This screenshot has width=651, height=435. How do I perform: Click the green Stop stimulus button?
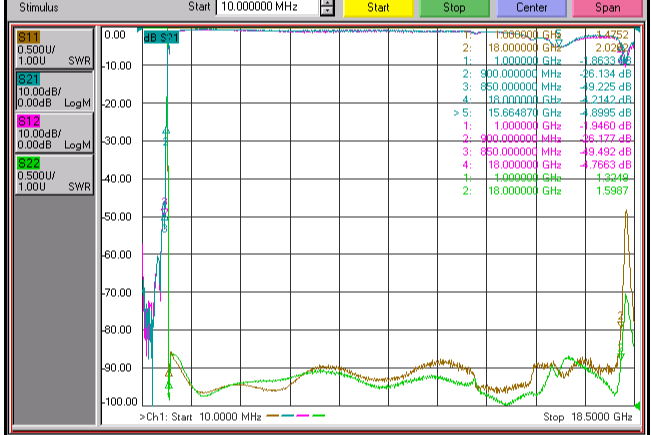[454, 8]
